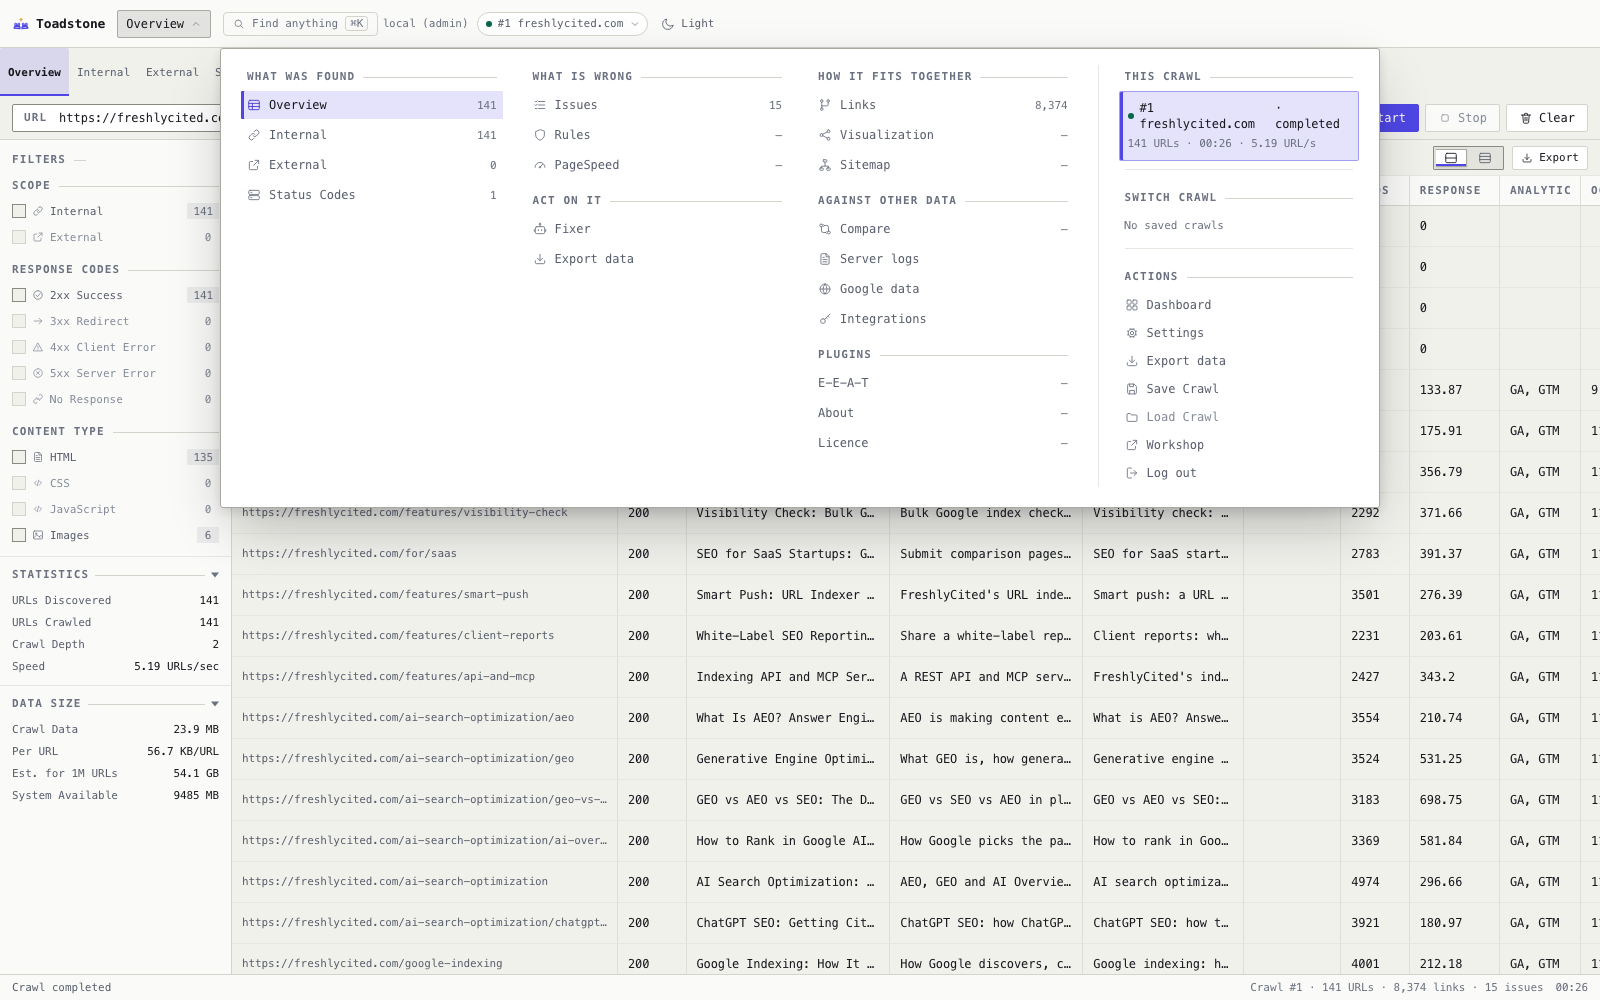The image size is (1600, 1000).
Task: Collapse the Statistics section
Action: [x=215, y=575]
